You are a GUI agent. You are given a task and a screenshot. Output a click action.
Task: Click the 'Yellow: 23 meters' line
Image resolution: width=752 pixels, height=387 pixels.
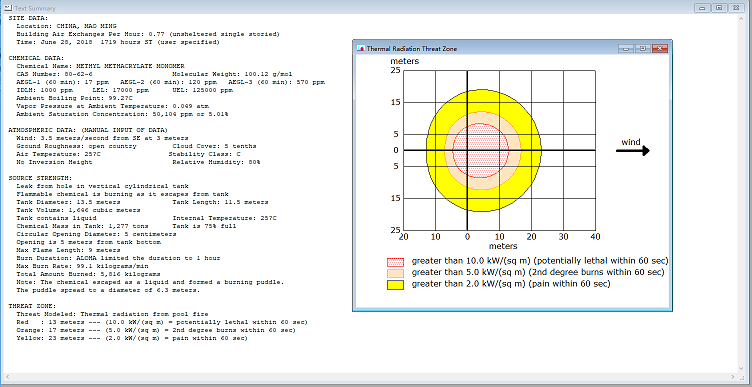[x=132, y=338]
